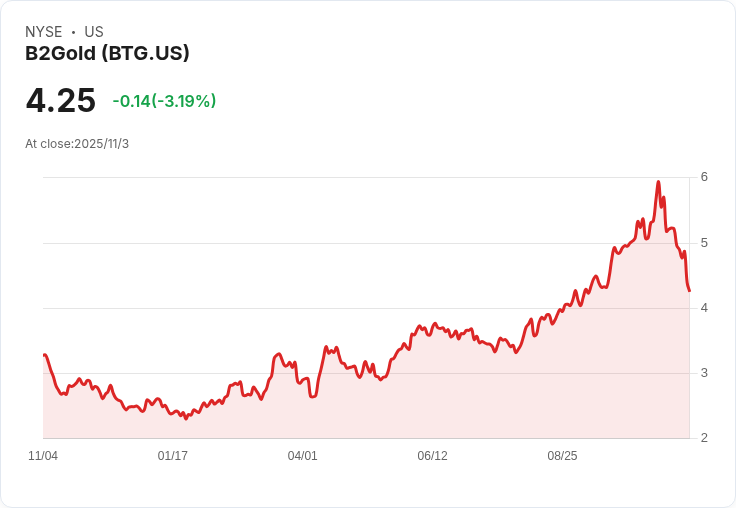This screenshot has height=508, width=736.
Task: Click the left starting point of the price line
Action: [x=44, y=355]
